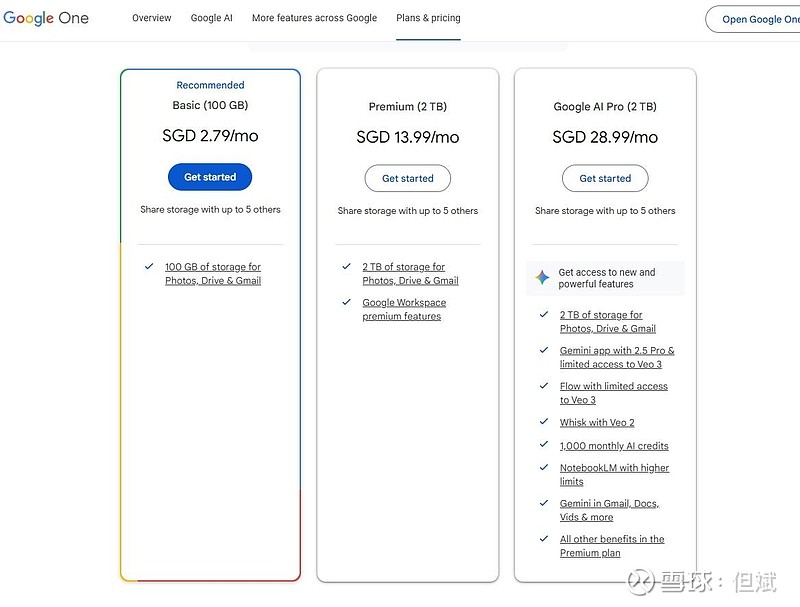Viewport: 800px width, 607px height.
Task: Click the Open Google One button
Action: click(753, 19)
